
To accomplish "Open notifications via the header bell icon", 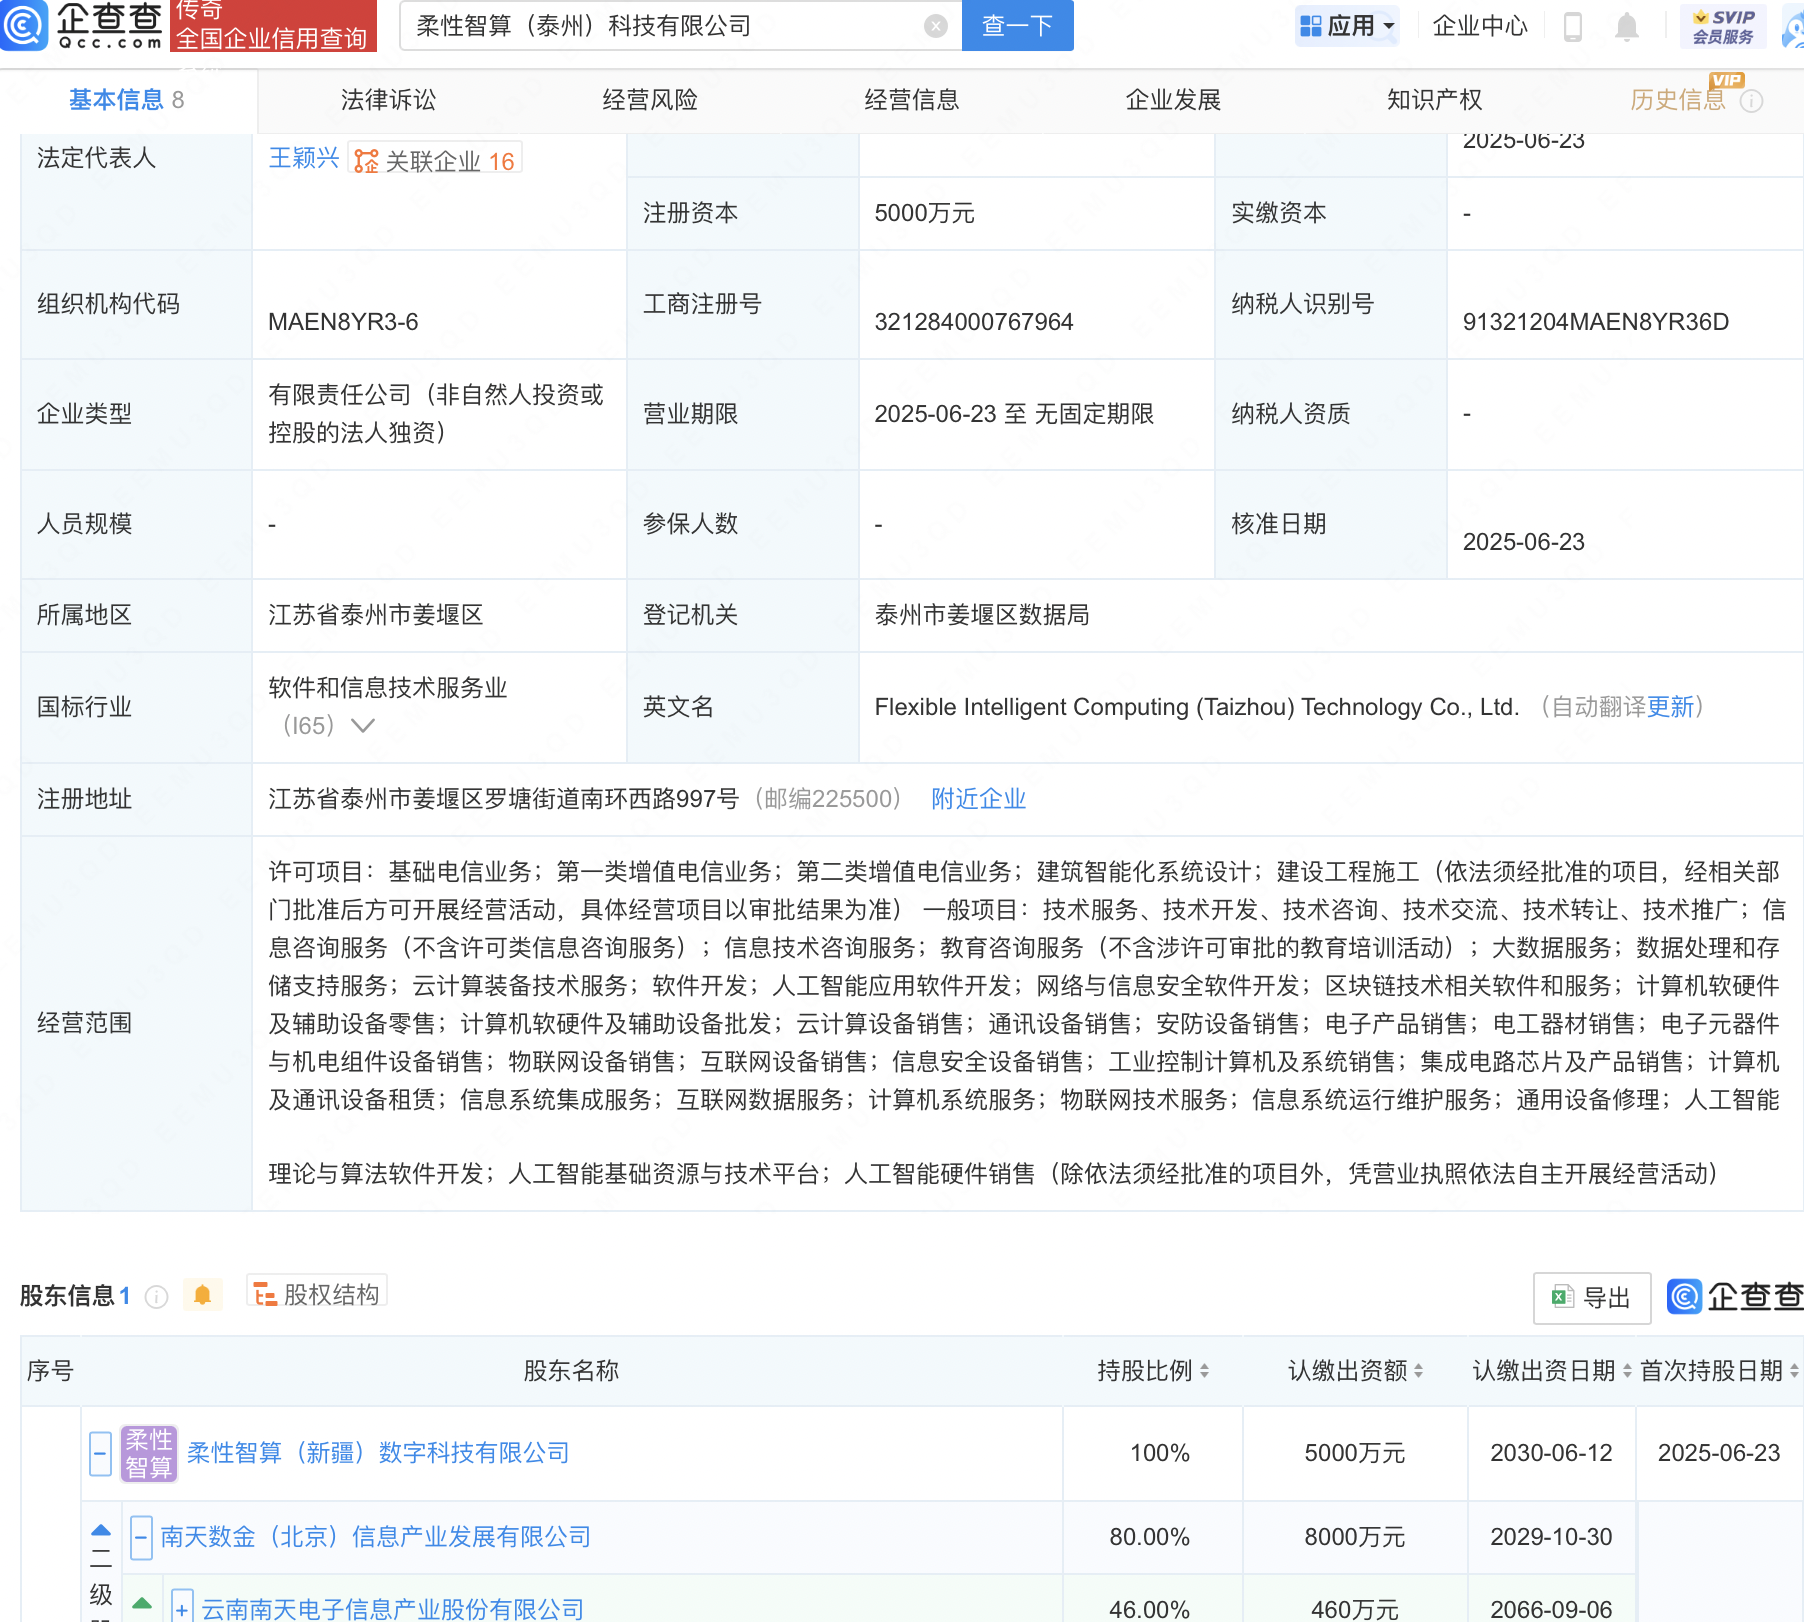I will [1627, 27].
